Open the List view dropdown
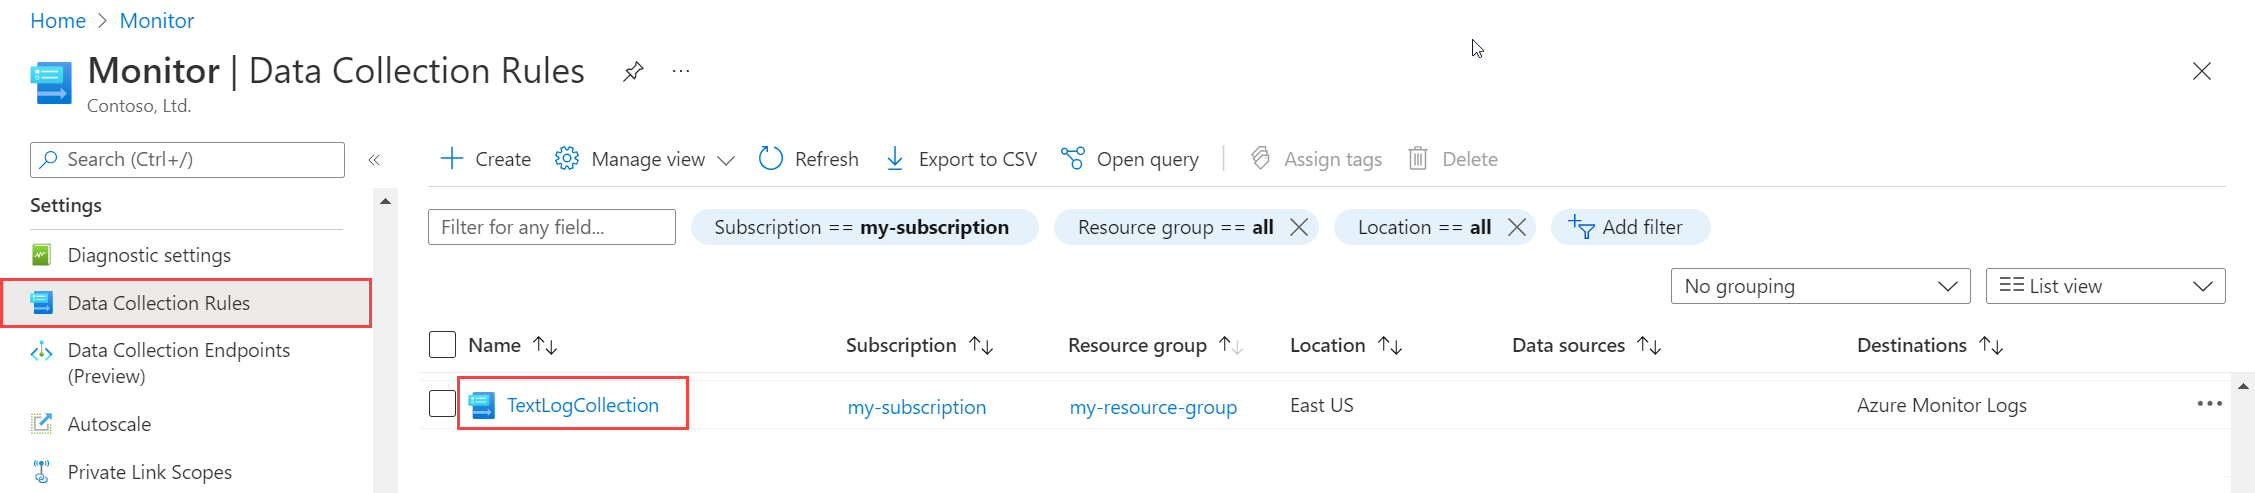This screenshot has width=2255, height=493. click(x=2105, y=286)
